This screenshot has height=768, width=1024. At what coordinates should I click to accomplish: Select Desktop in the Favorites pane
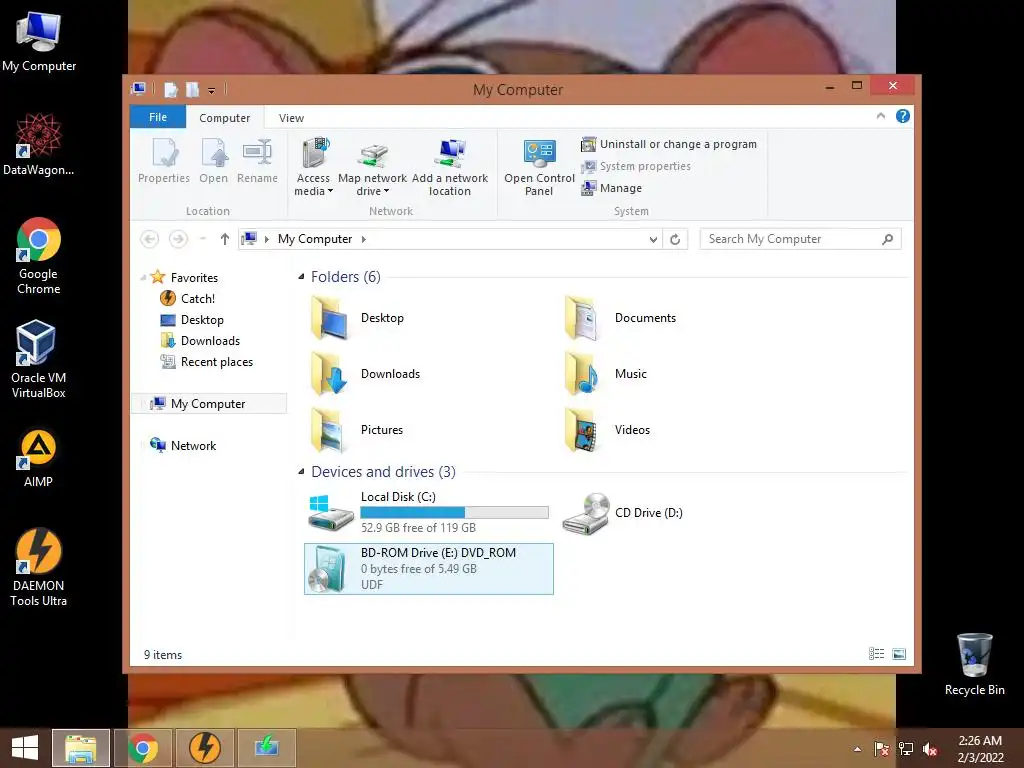pos(192,319)
